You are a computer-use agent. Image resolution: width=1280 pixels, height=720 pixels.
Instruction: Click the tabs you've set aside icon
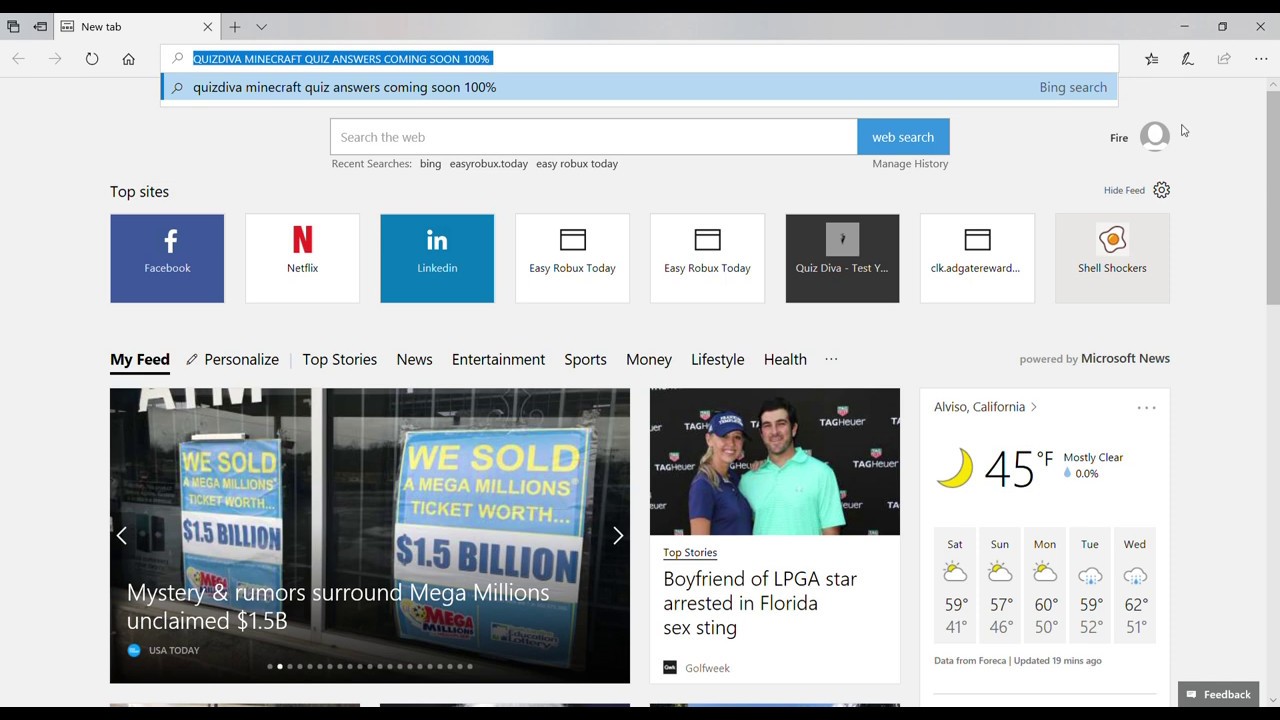coord(13,27)
